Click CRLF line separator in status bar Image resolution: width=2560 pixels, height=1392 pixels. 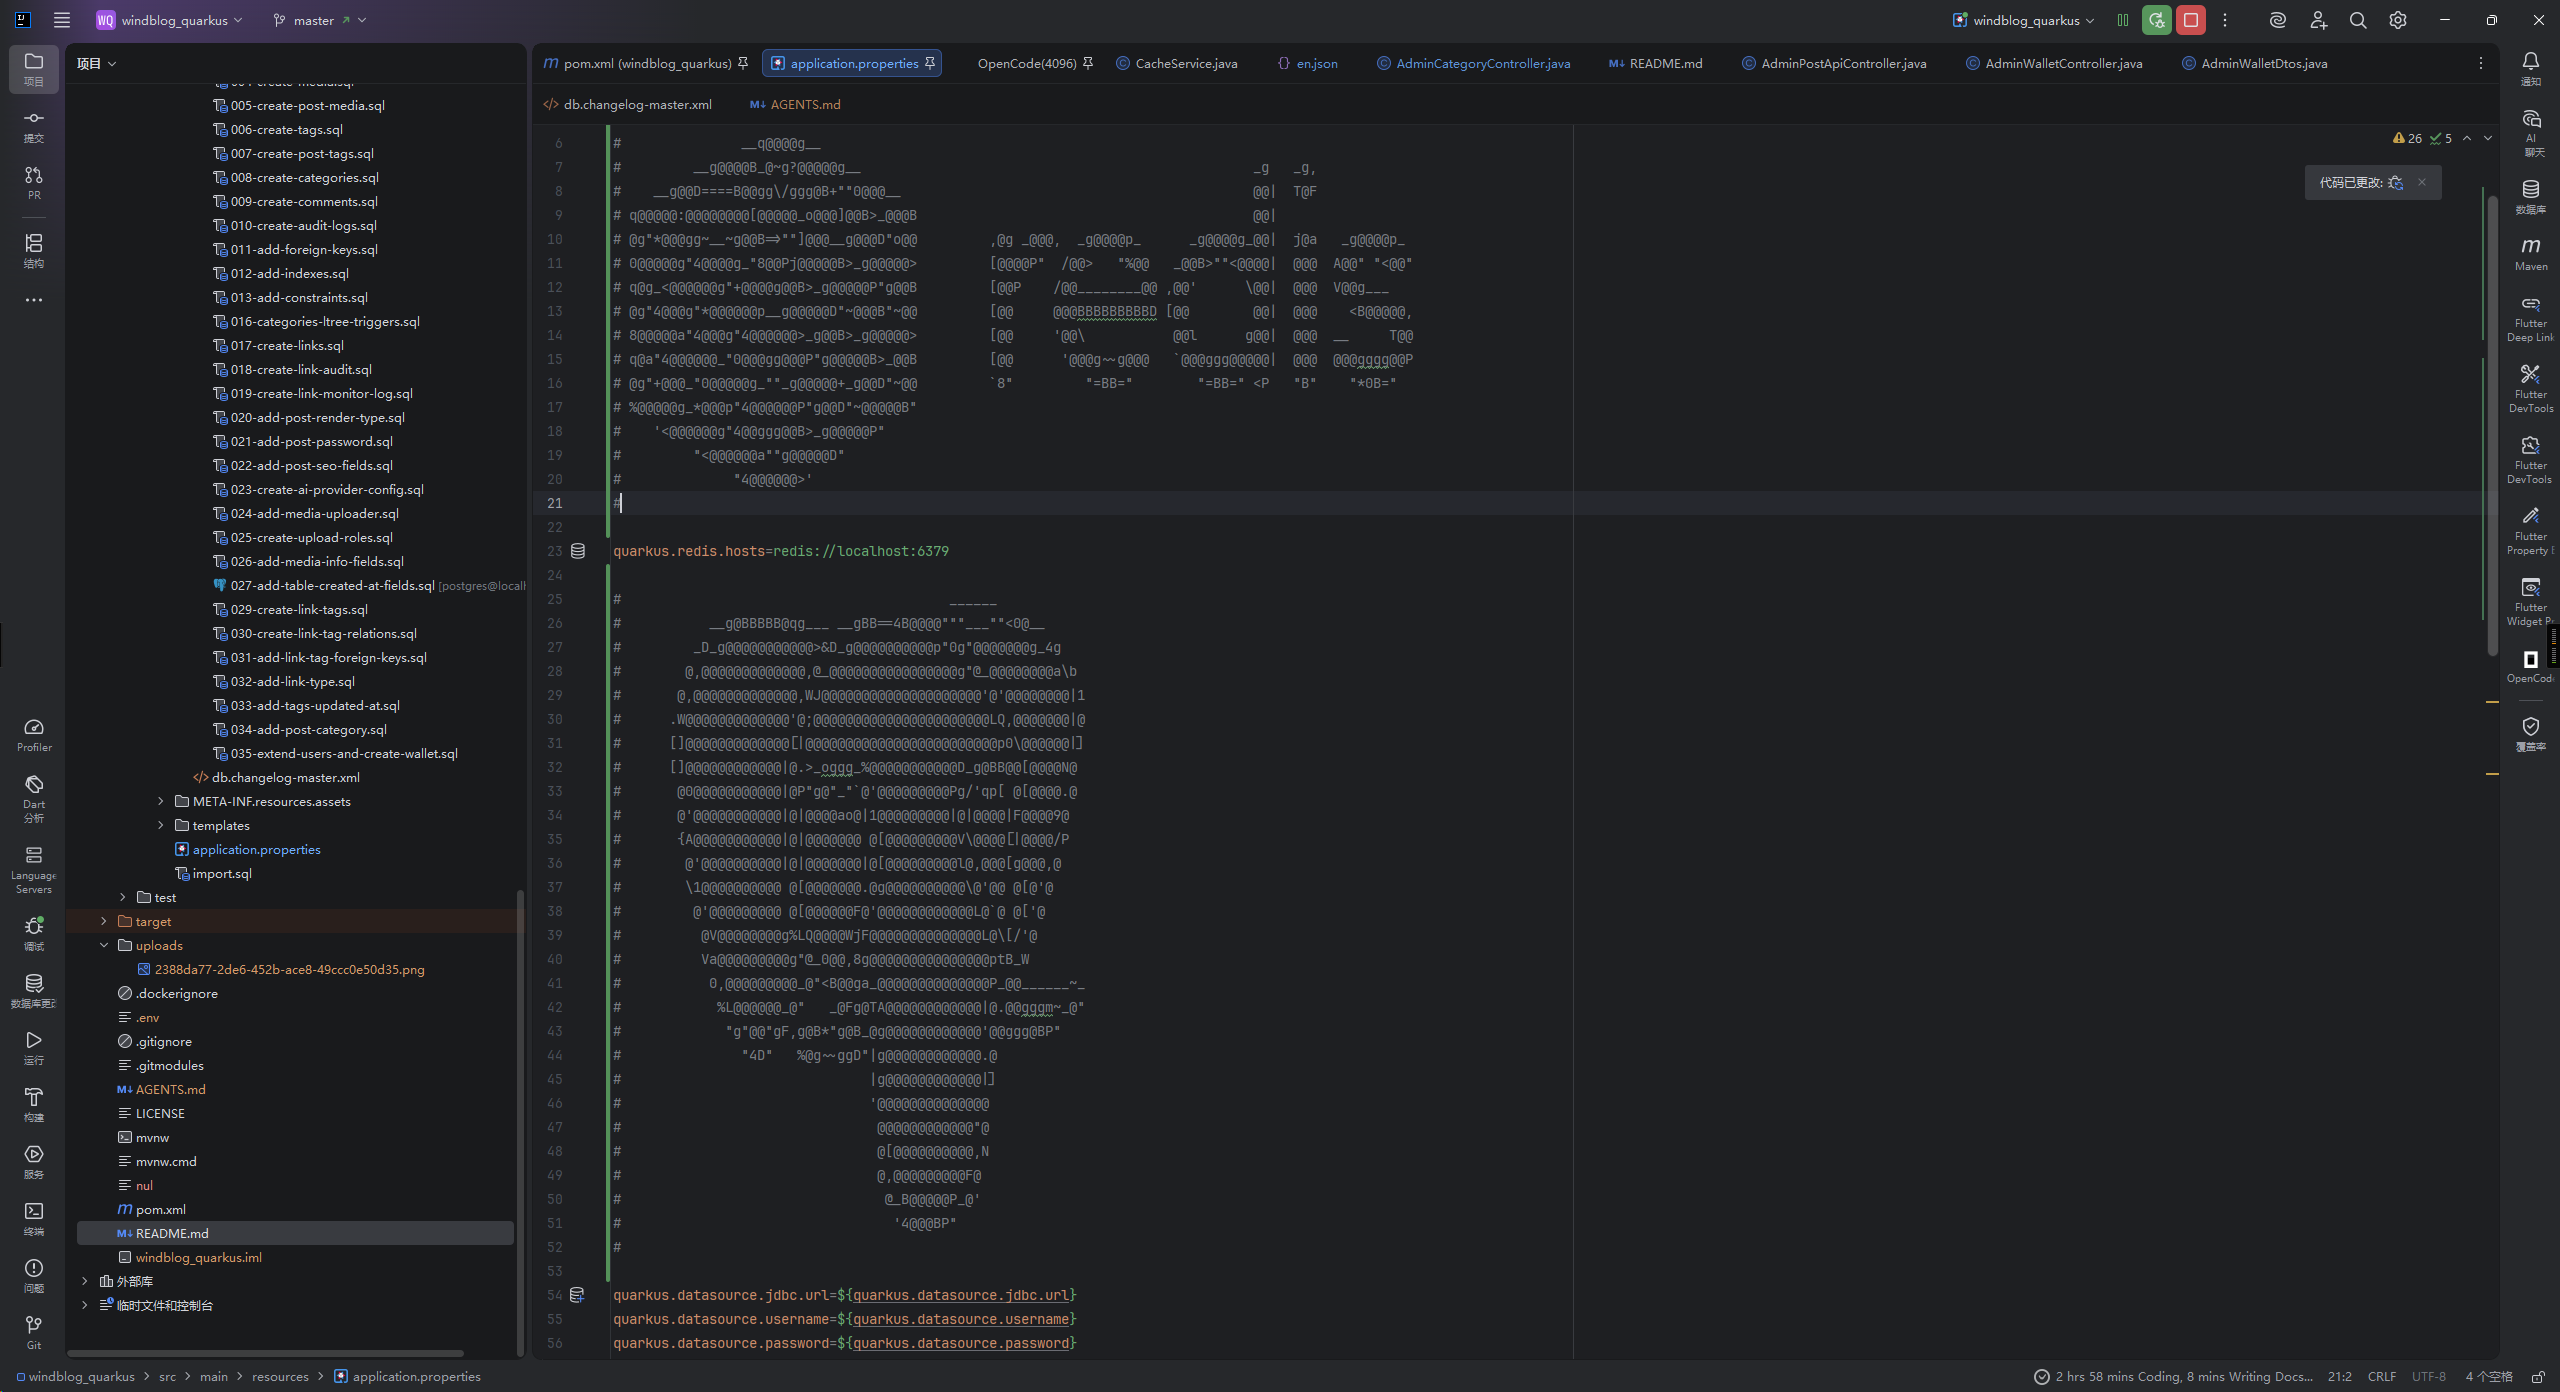(2381, 1377)
